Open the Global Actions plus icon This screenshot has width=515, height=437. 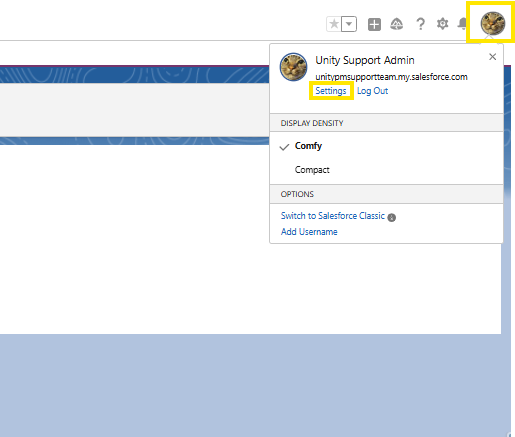pyautogui.click(x=374, y=24)
